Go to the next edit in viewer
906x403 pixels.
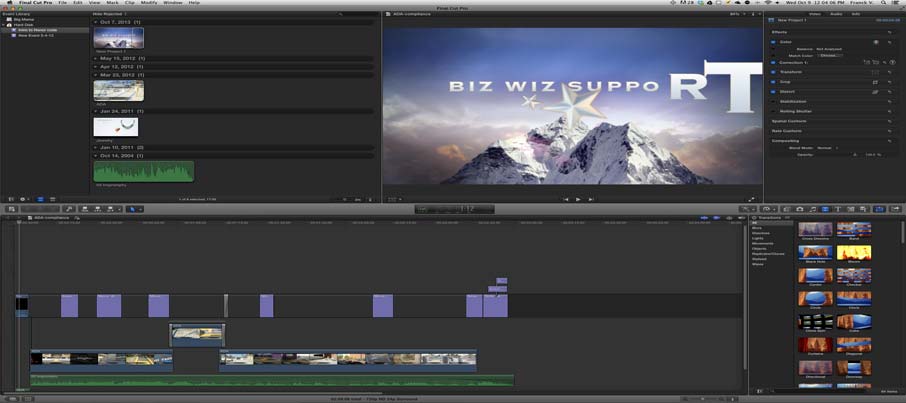pos(591,199)
